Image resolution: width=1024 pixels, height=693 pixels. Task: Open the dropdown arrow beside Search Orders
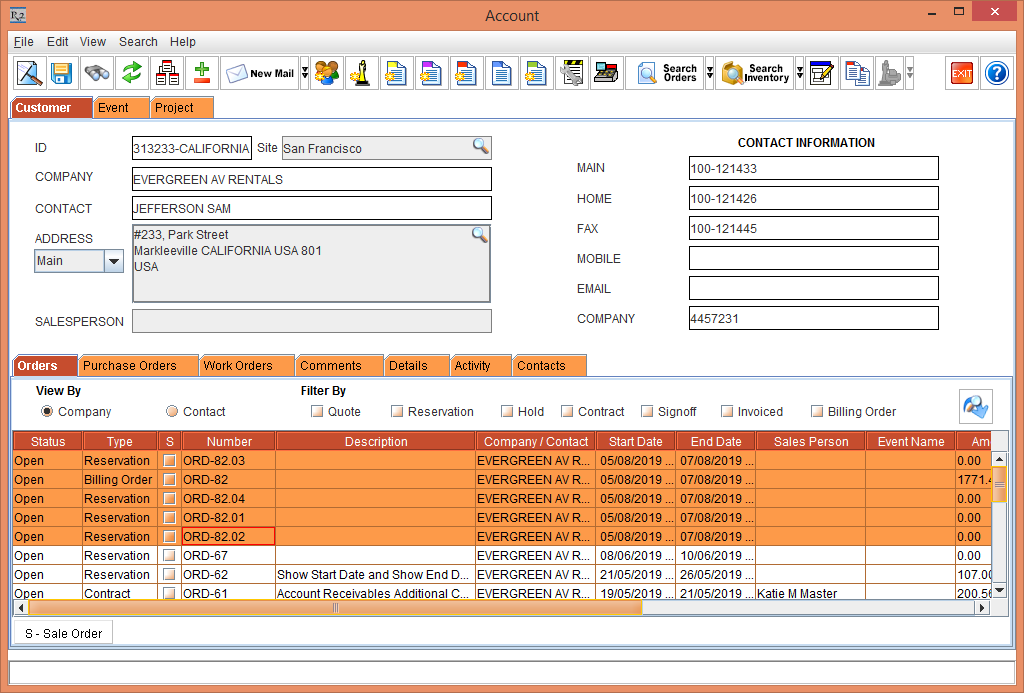709,74
